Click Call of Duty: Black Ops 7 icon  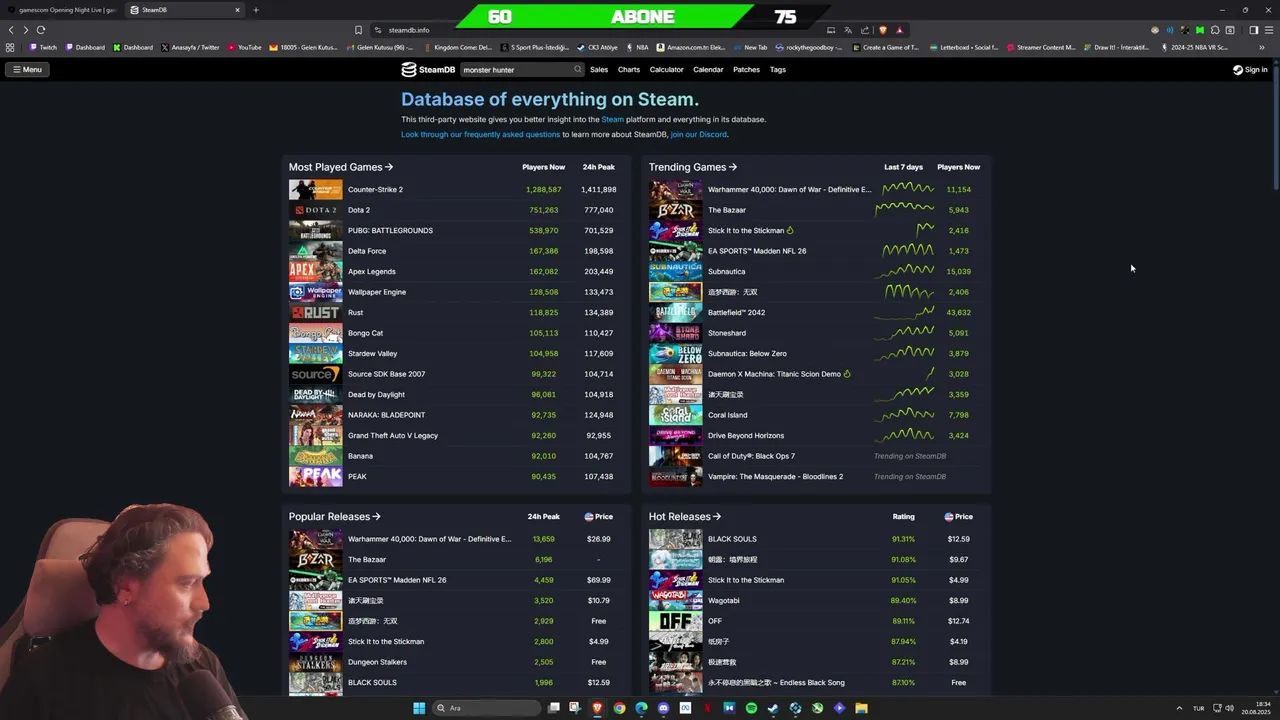click(x=675, y=456)
